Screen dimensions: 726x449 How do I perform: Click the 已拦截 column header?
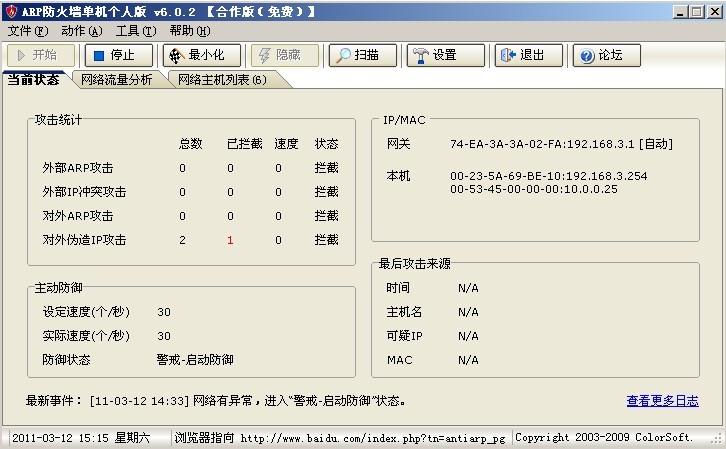(x=245, y=144)
